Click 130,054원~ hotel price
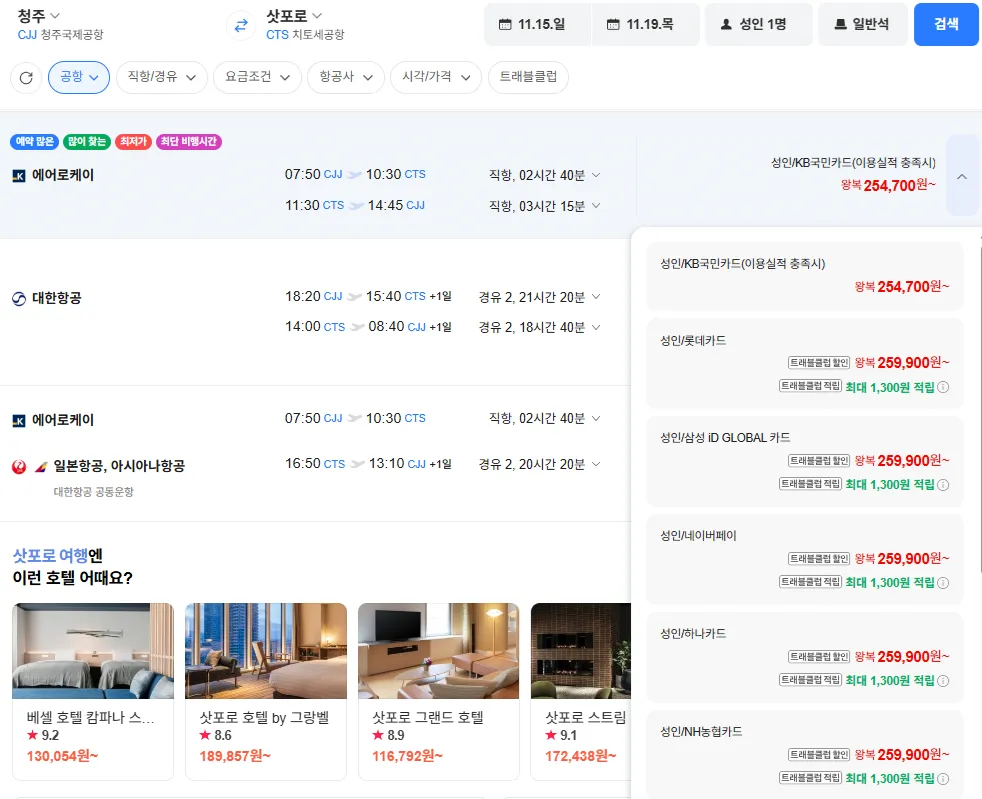The width and height of the screenshot is (982, 799). tap(62, 756)
